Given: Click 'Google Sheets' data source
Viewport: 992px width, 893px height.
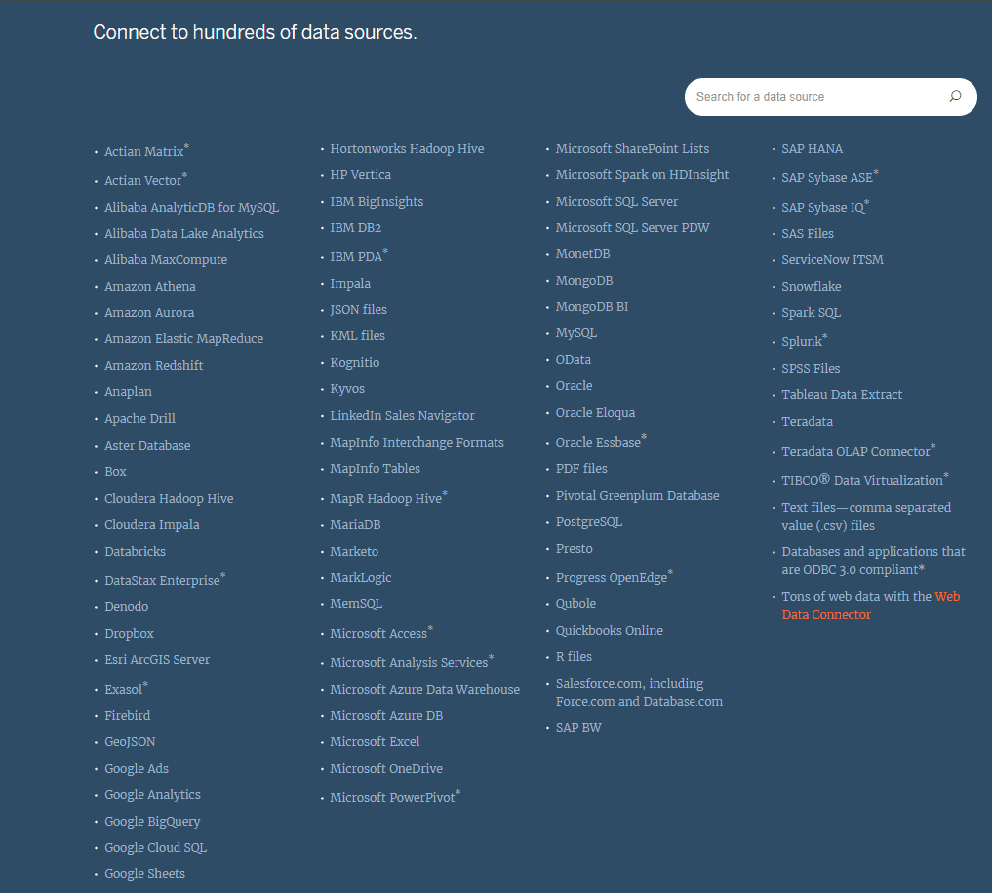Looking at the screenshot, I should (145, 873).
